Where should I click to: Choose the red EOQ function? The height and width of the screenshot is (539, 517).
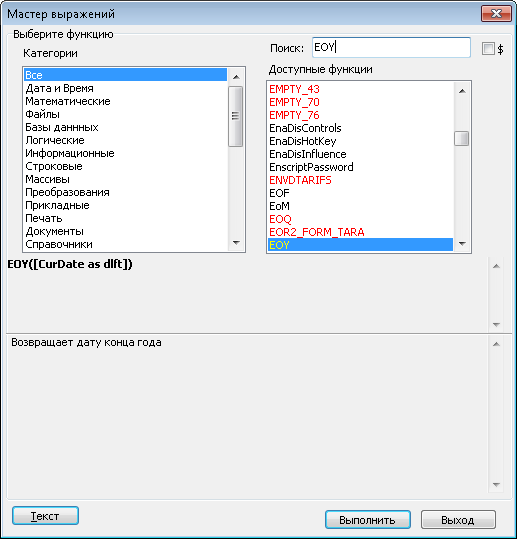click(x=360, y=219)
